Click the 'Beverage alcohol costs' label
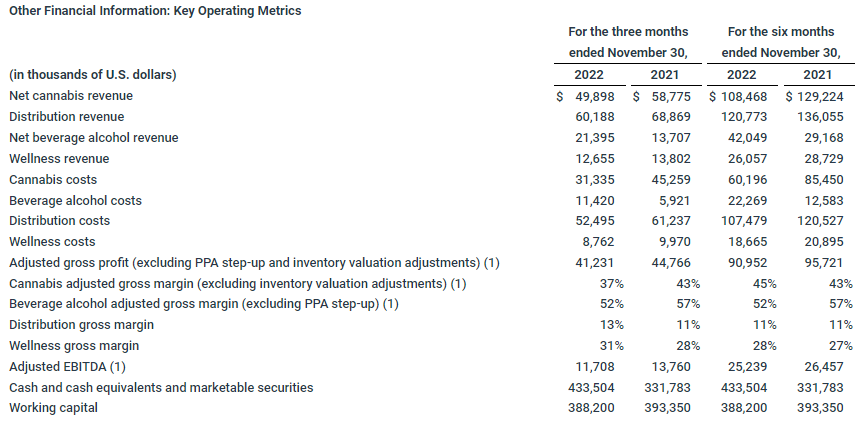Image resolution: width=860 pixels, height=426 pixels. [75, 200]
